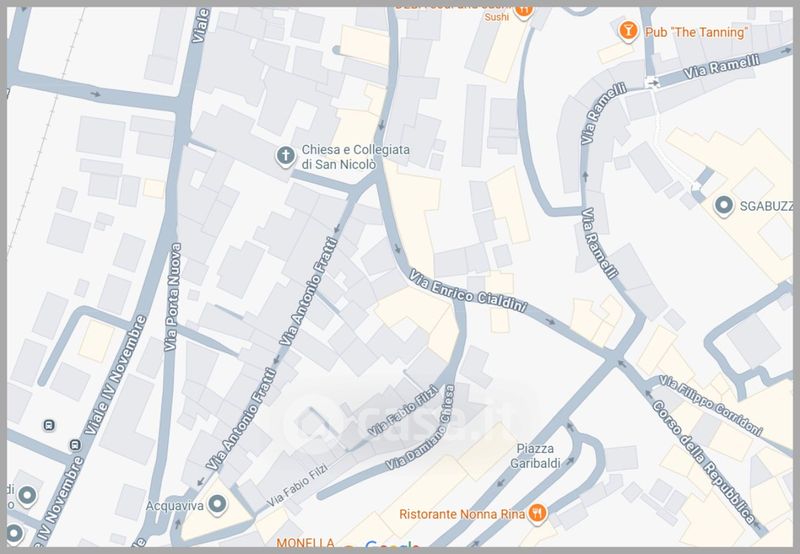This screenshot has width=800, height=554.
Task: Click the SGABUZZ text label
Action: (768, 206)
